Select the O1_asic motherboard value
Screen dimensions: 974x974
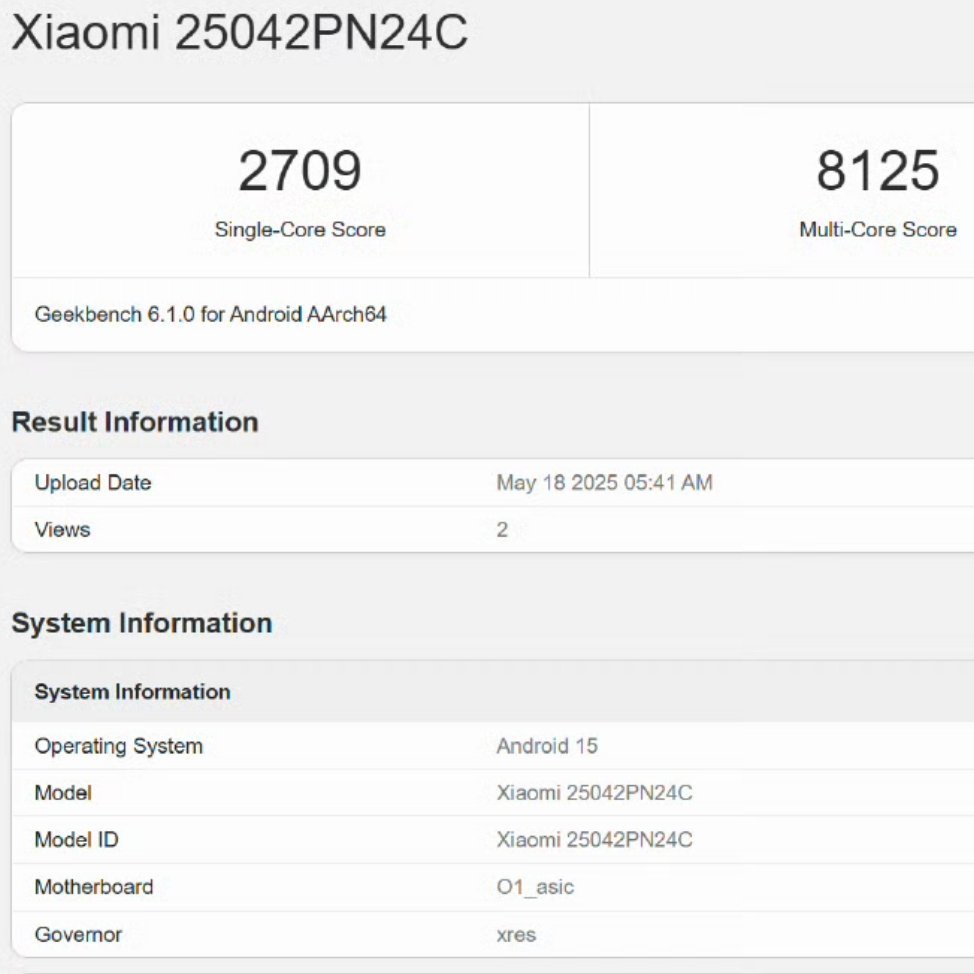pyautogui.click(x=535, y=887)
